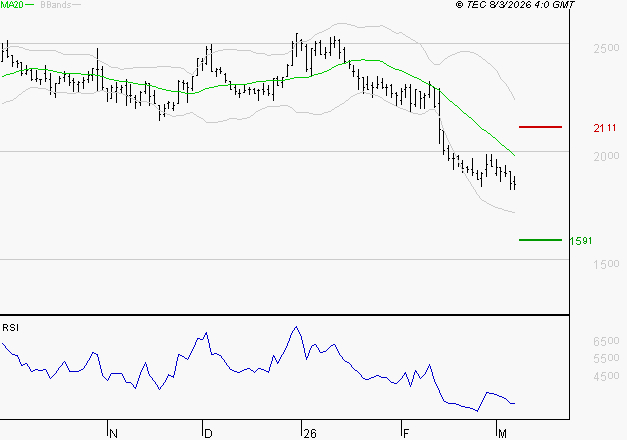
Task: Click the D month marker on the time axis
Action: (208, 434)
